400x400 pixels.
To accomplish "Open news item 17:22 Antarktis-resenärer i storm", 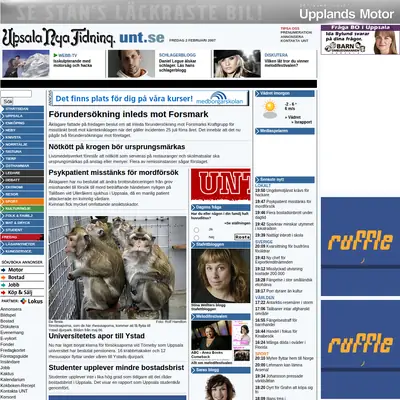I will pyautogui.click(x=284, y=302).
